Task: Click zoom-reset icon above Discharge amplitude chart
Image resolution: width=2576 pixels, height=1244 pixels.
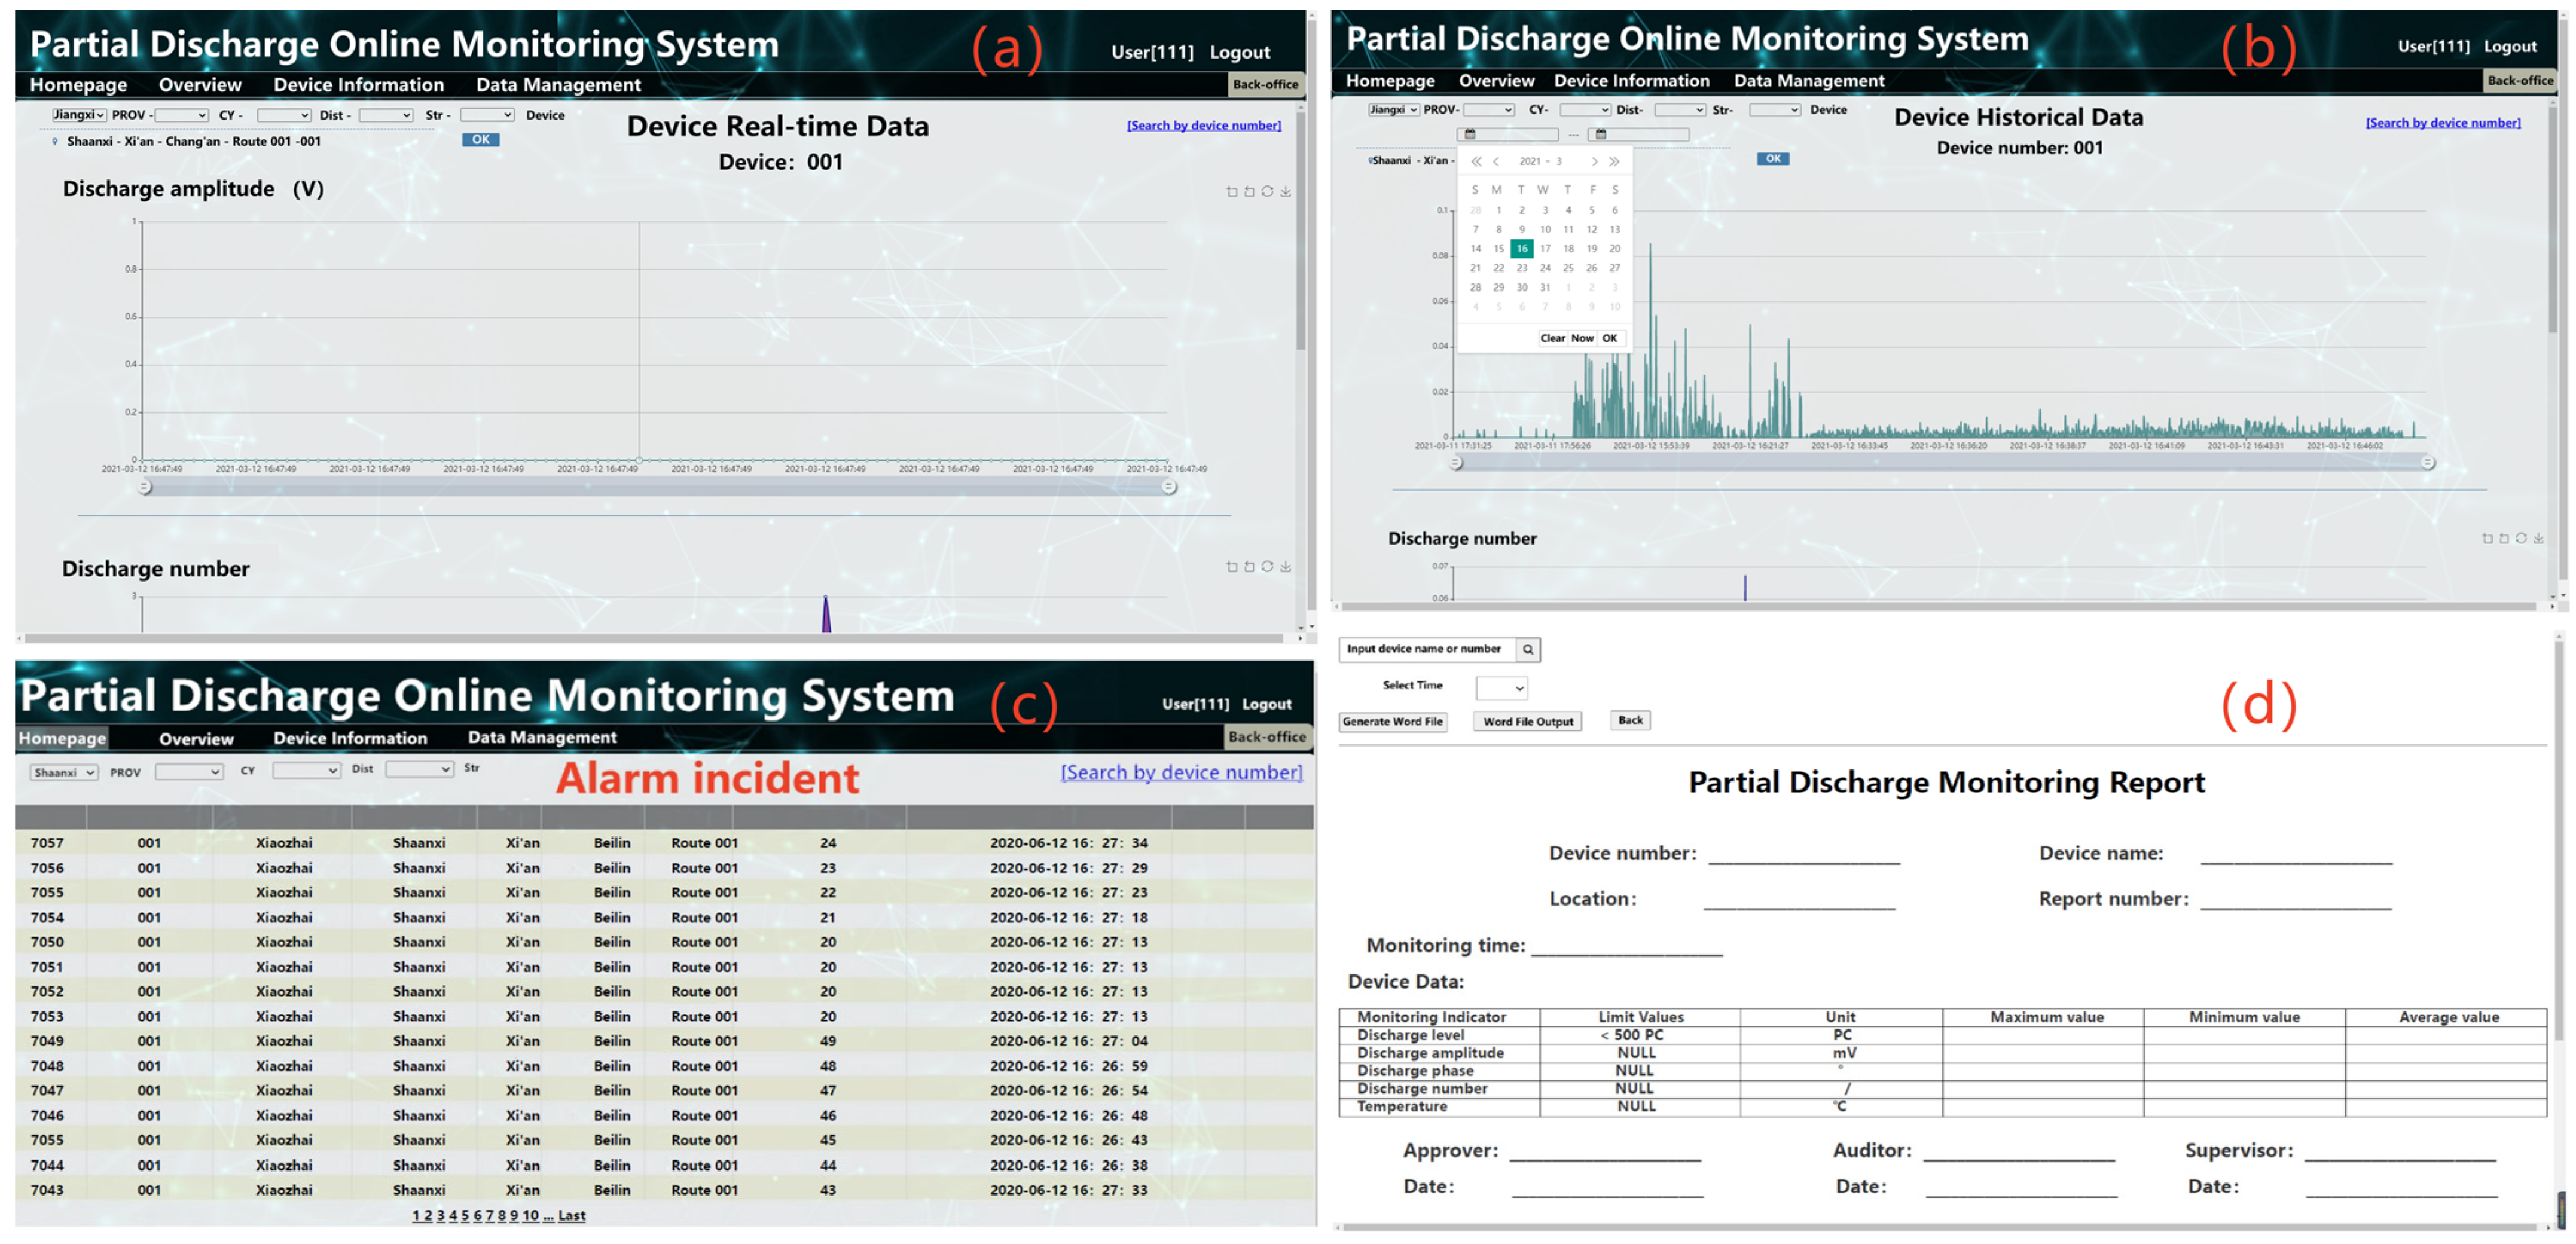Action: 1249,192
